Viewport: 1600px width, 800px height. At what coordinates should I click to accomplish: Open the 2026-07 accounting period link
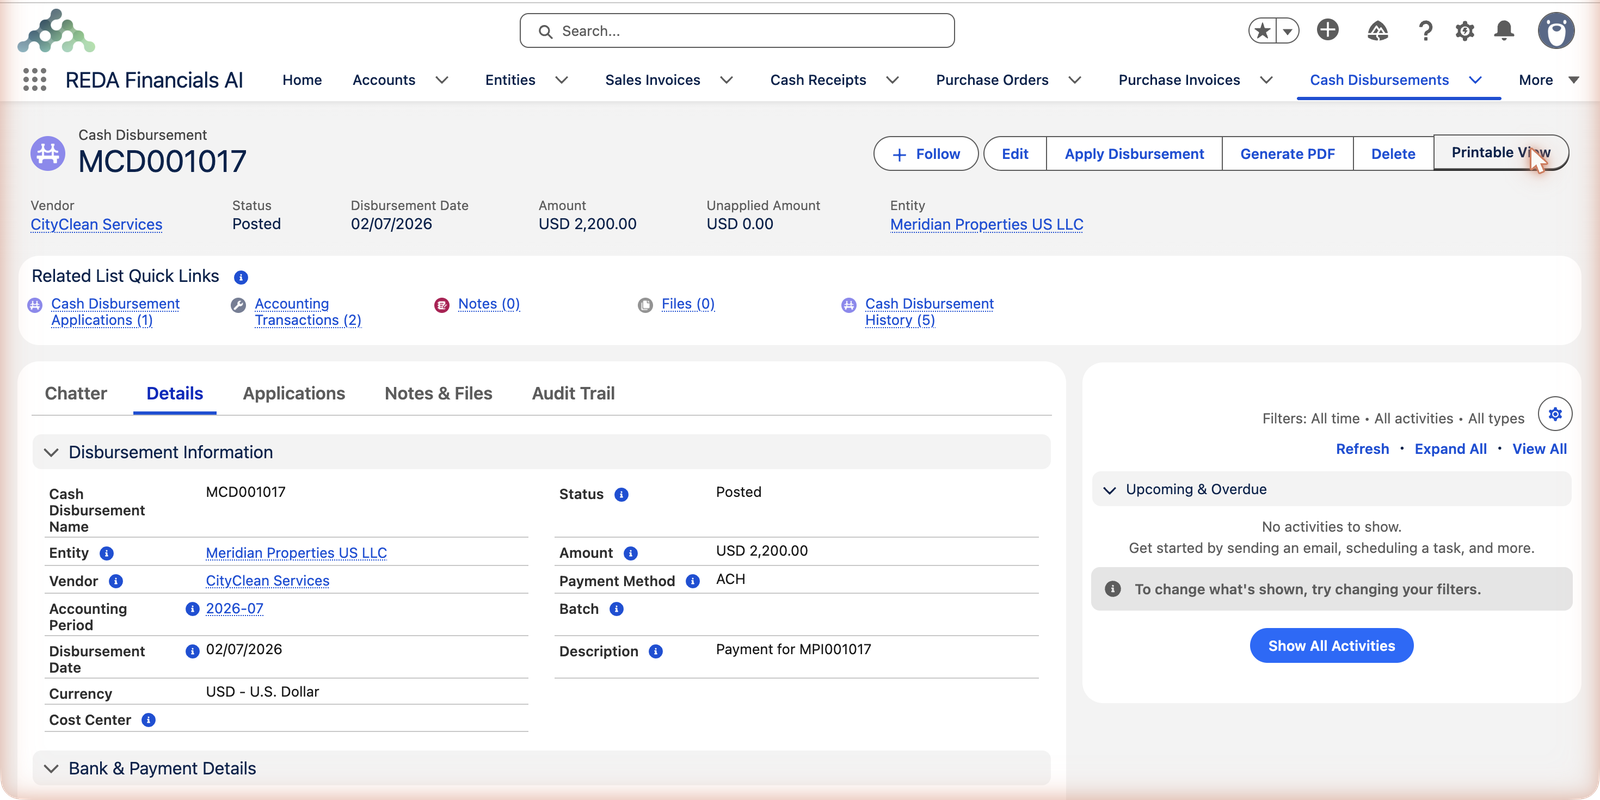click(234, 609)
